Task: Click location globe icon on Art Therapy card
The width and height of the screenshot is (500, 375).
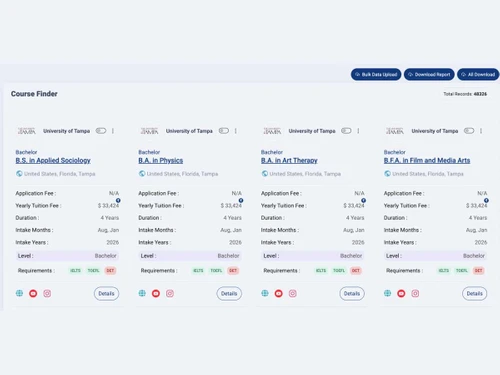Action: point(264,174)
